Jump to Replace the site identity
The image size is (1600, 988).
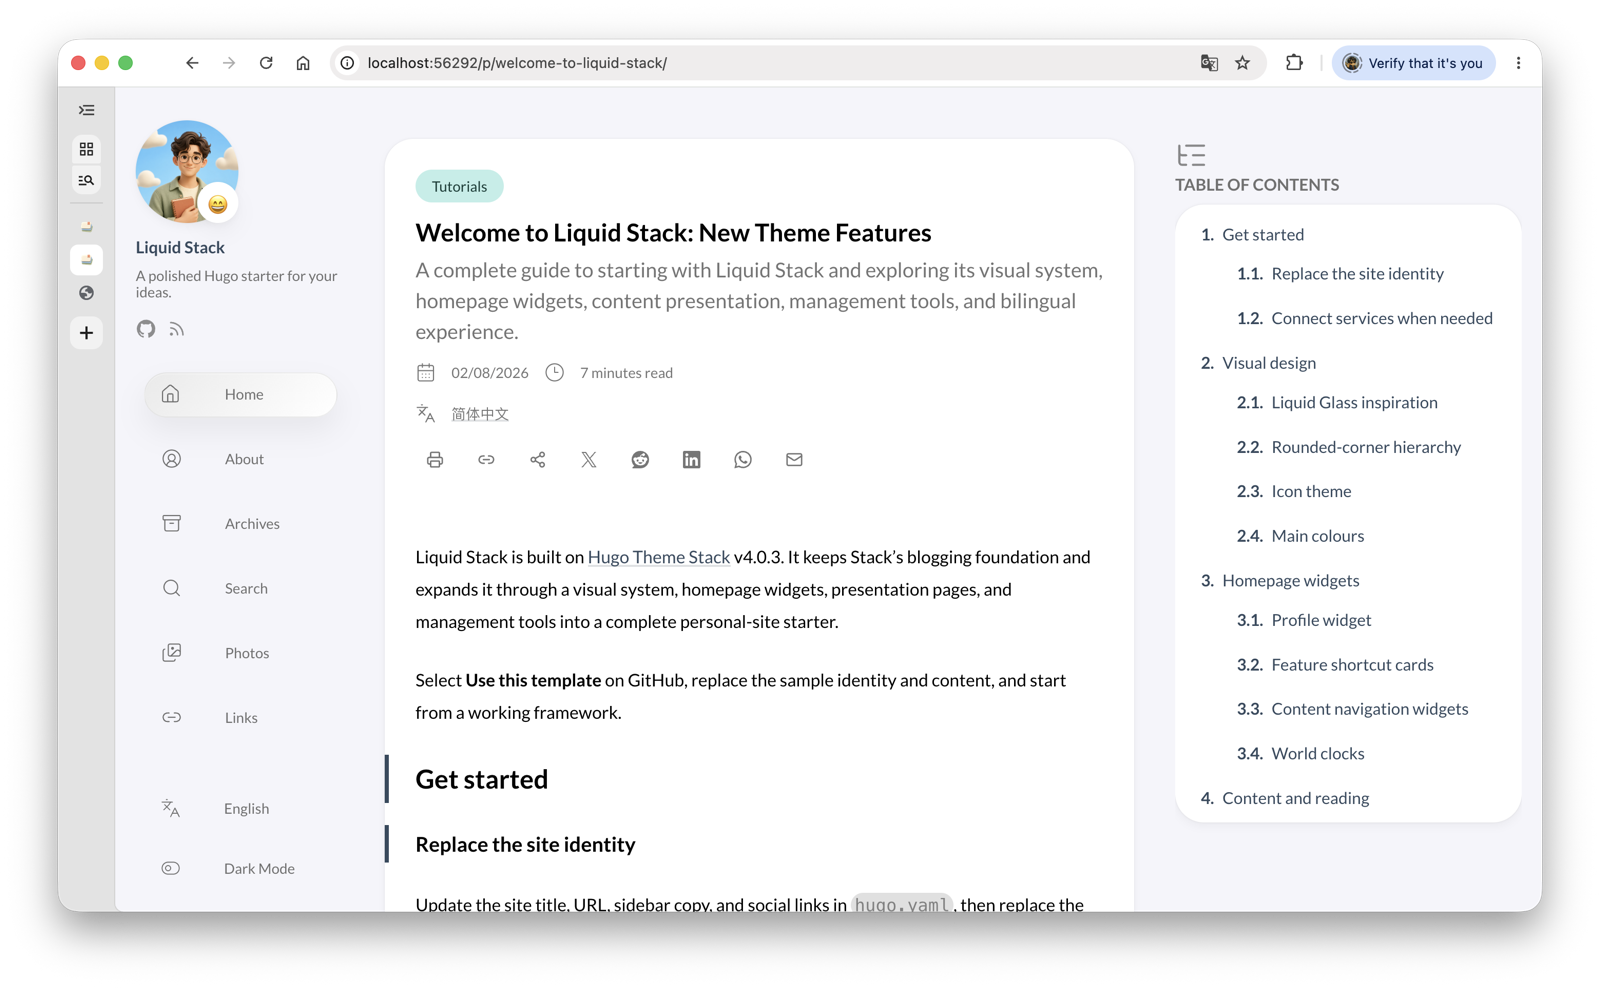click(x=1357, y=273)
